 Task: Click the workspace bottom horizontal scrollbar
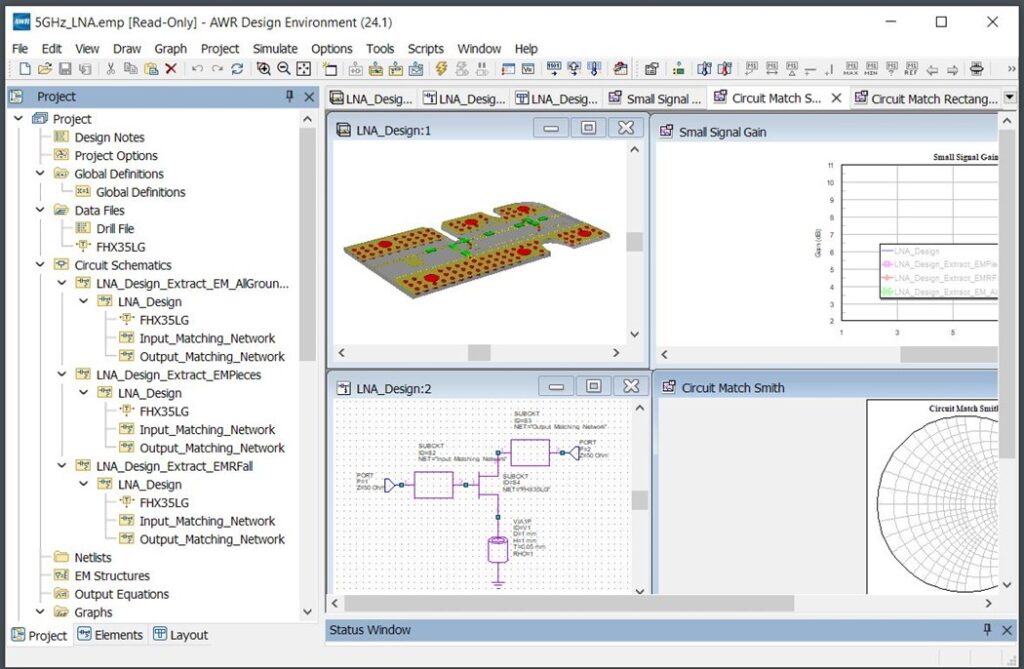(569, 603)
